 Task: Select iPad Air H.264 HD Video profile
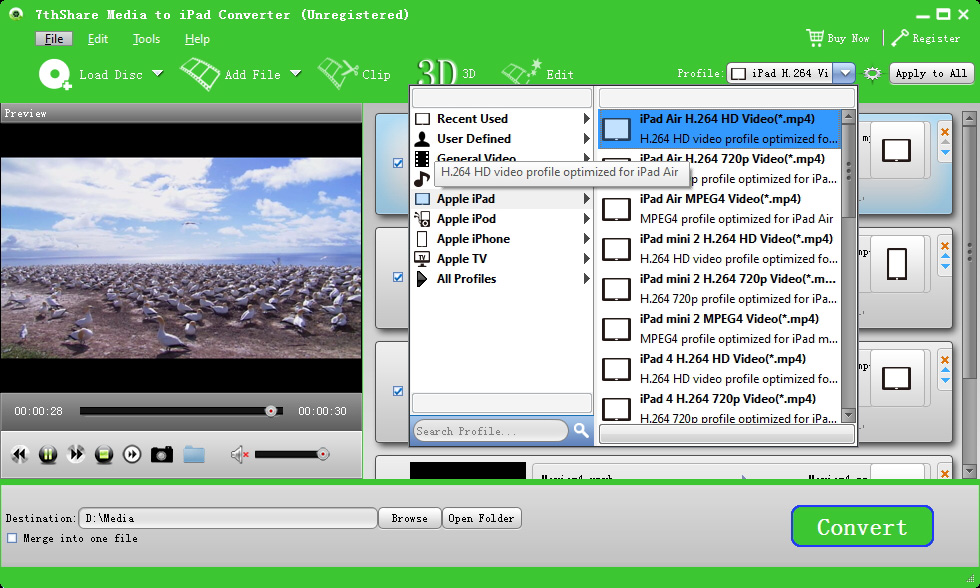[x=719, y=129]
